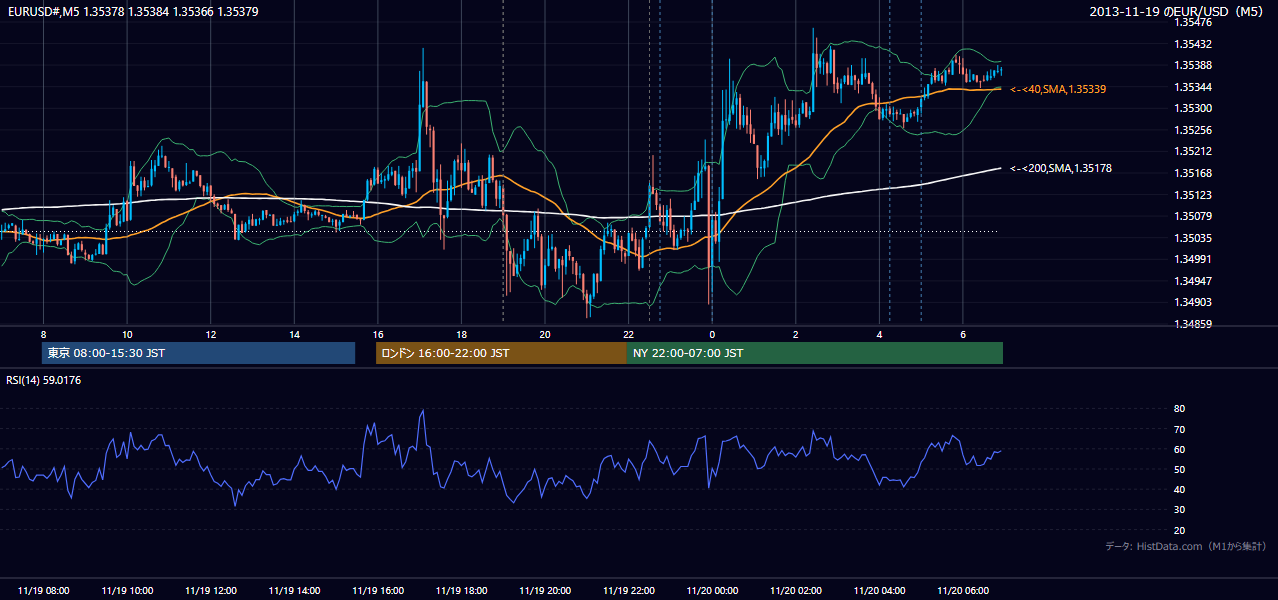Click the 11/19 08:00 time label
The image size is (1278, 600).
[x=43, y=591]
